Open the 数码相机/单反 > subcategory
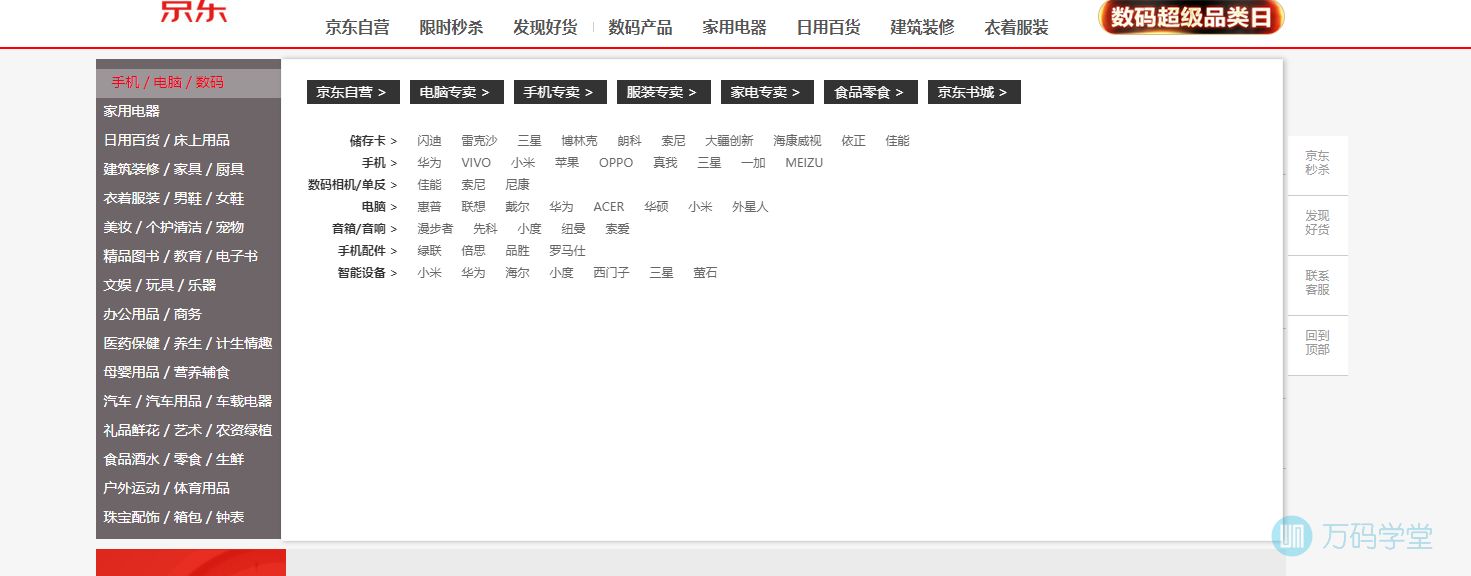 353,185
